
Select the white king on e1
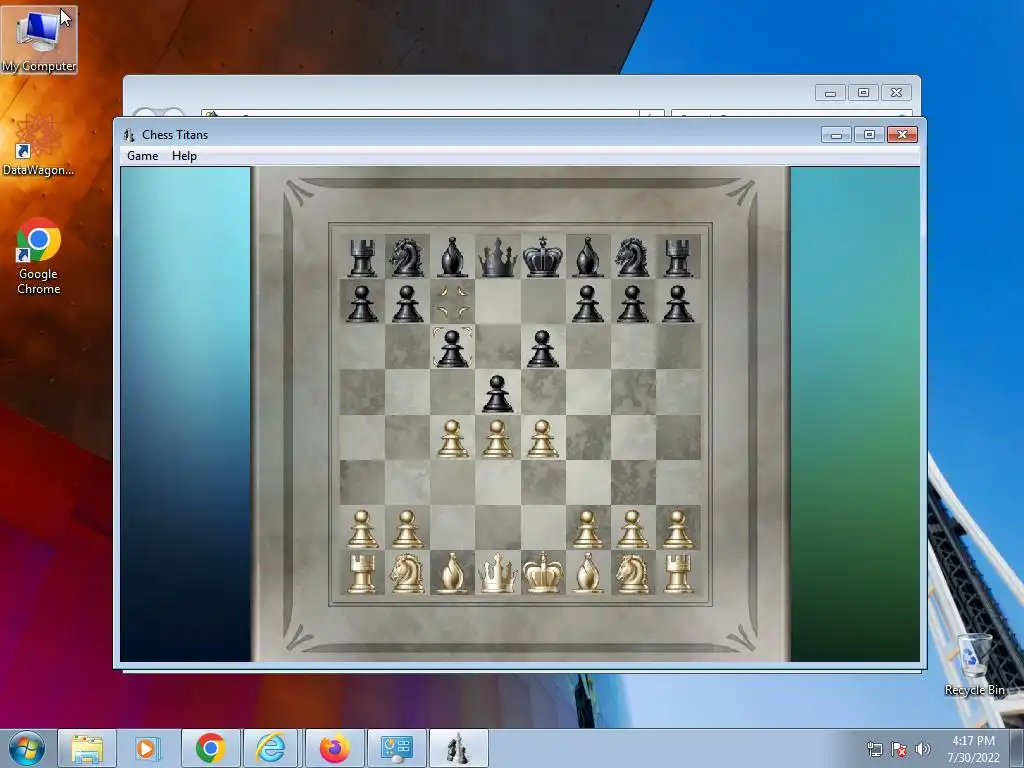(x=542, y=573)
